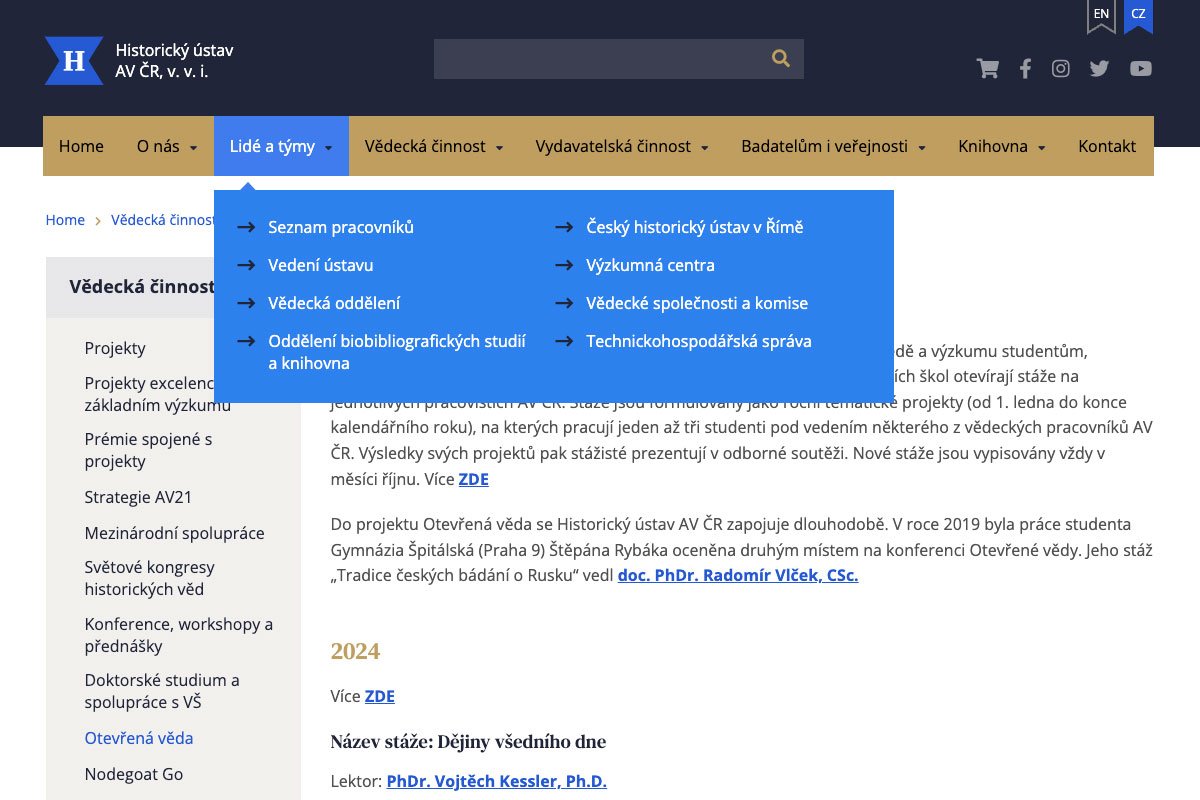This screenshot has height=800, width=1200.
Task: Open the YouTube social icon
Action: coord(1141,69)
